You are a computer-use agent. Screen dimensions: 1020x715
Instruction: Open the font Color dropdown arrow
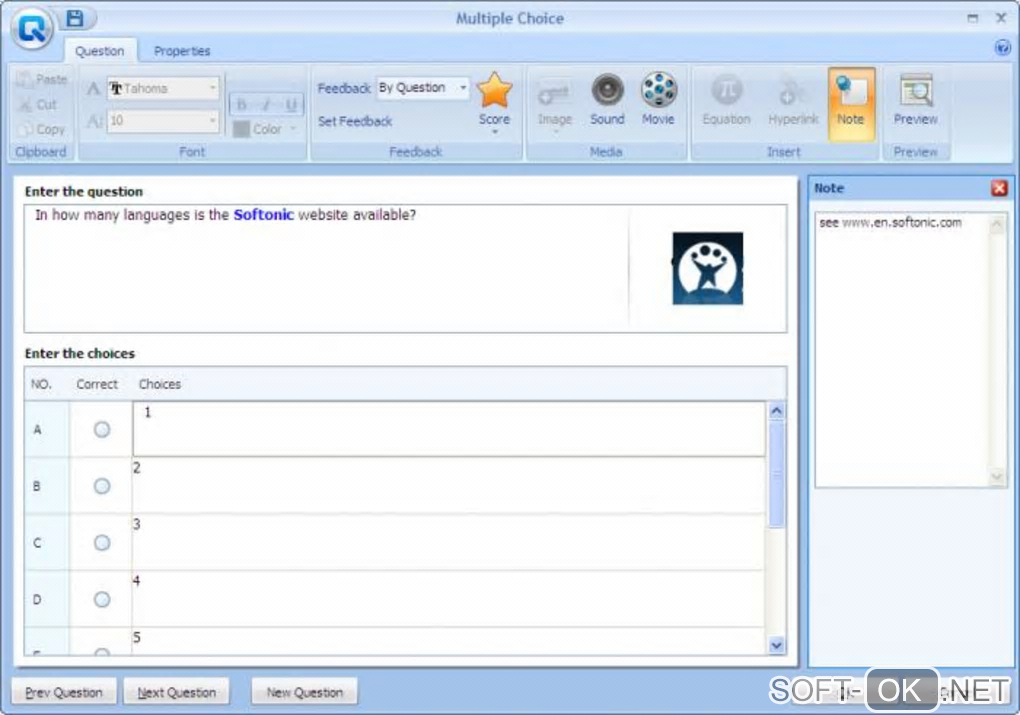(x=293, y=129)
